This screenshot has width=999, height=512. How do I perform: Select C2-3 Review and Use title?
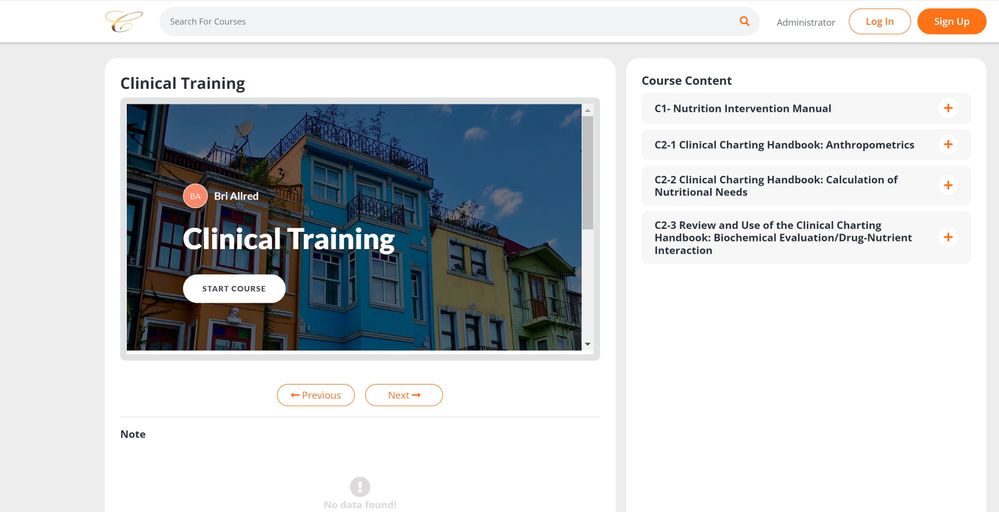783,238
